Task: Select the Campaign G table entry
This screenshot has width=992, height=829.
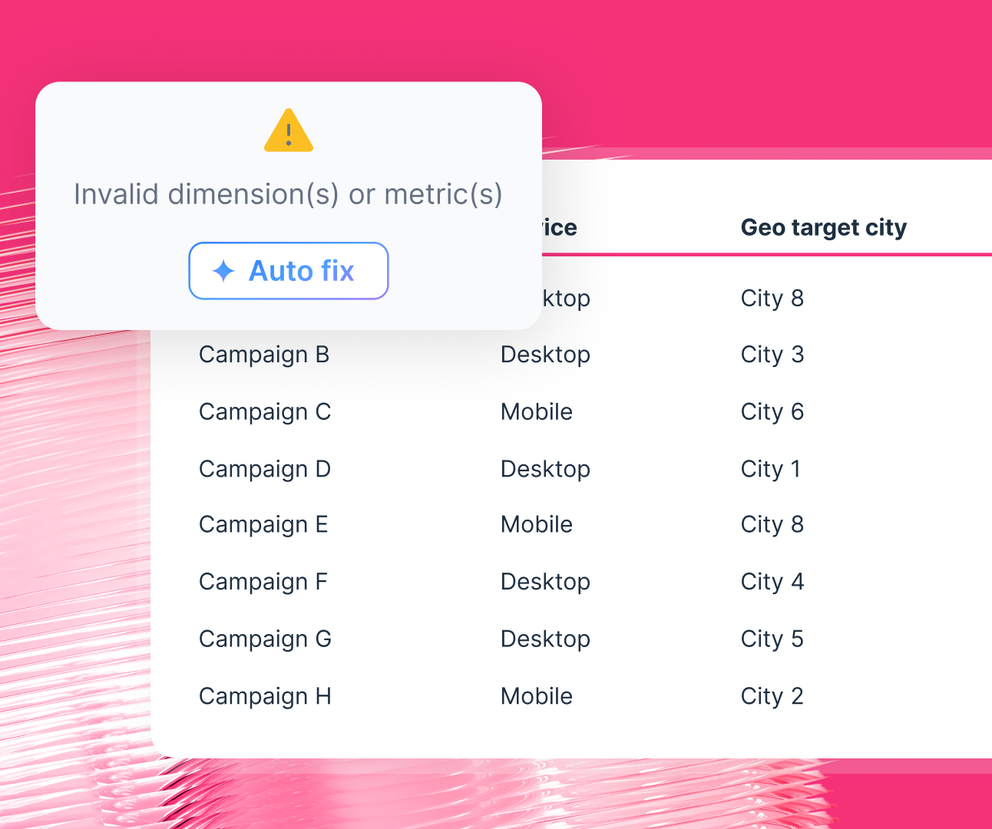Action: [264, 638]
